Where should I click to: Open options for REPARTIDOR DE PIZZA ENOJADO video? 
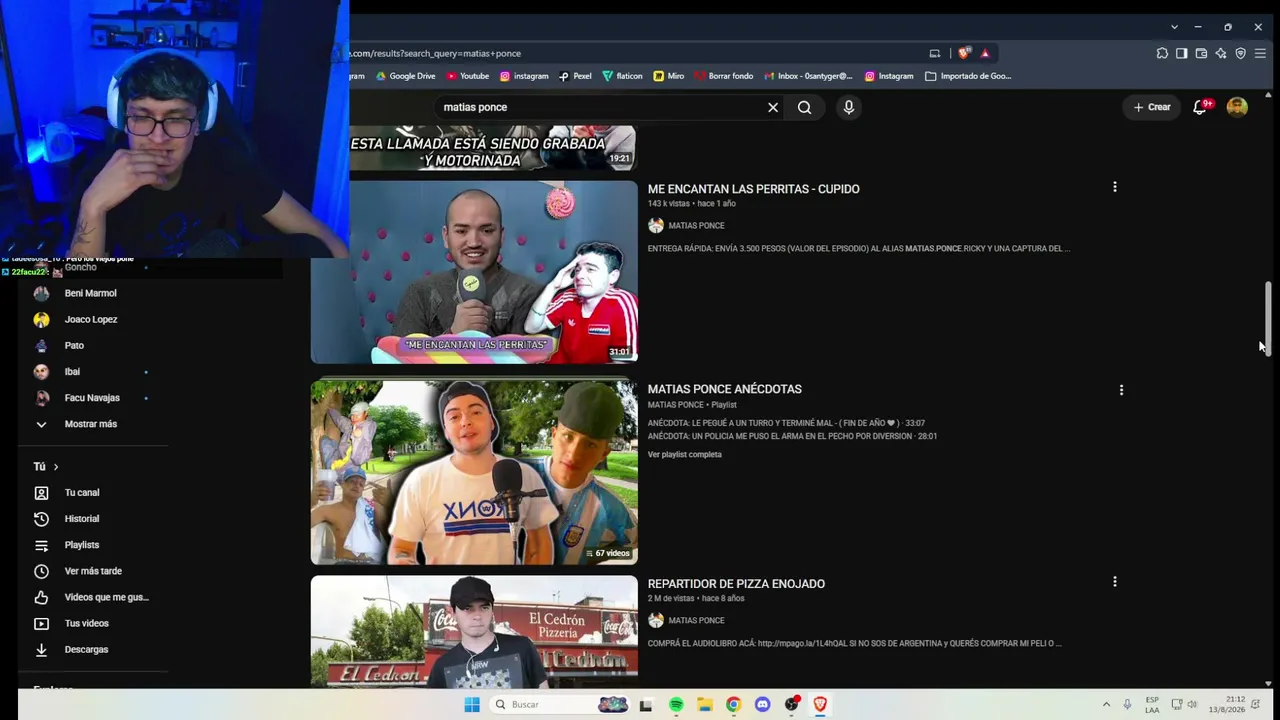point(1115,581)
